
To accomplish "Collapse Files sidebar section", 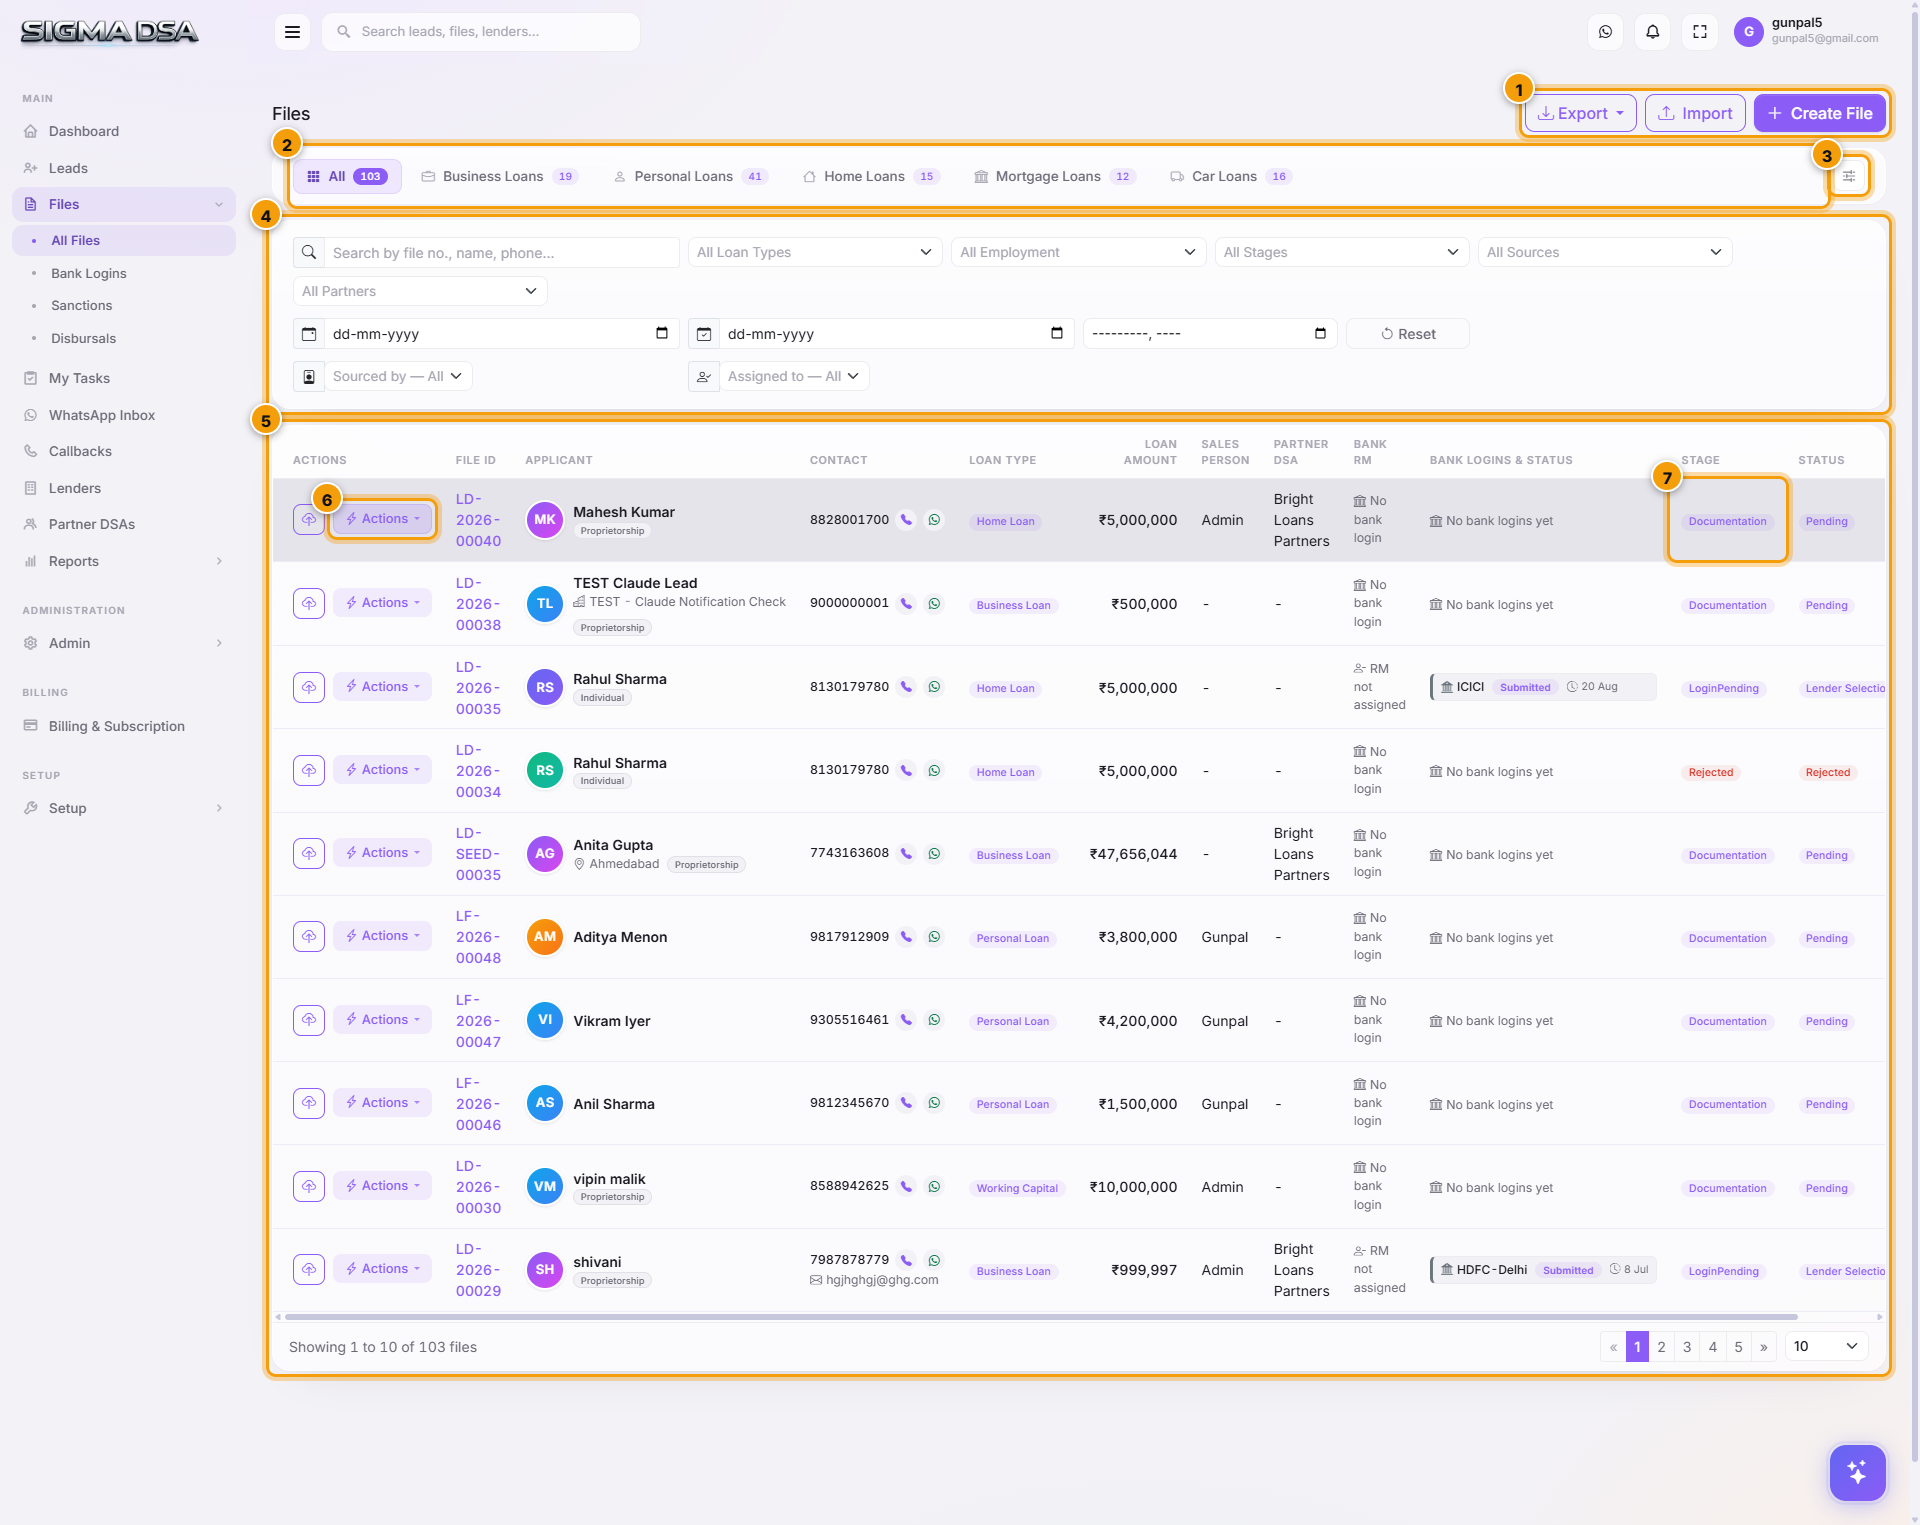I will [124, 204].
